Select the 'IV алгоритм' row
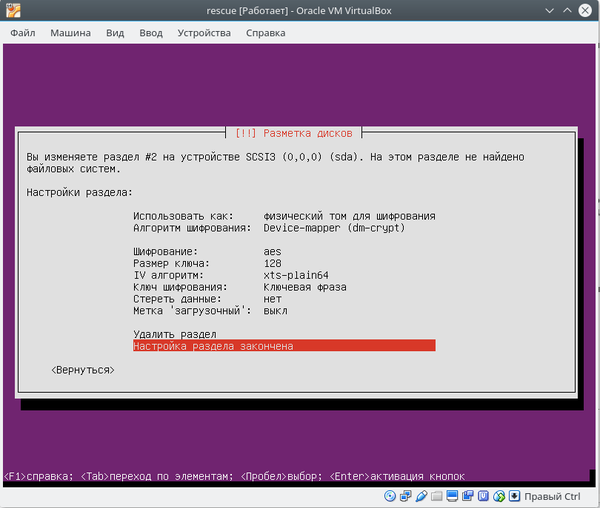Screen dimensions: 600x508 (231, 275)
